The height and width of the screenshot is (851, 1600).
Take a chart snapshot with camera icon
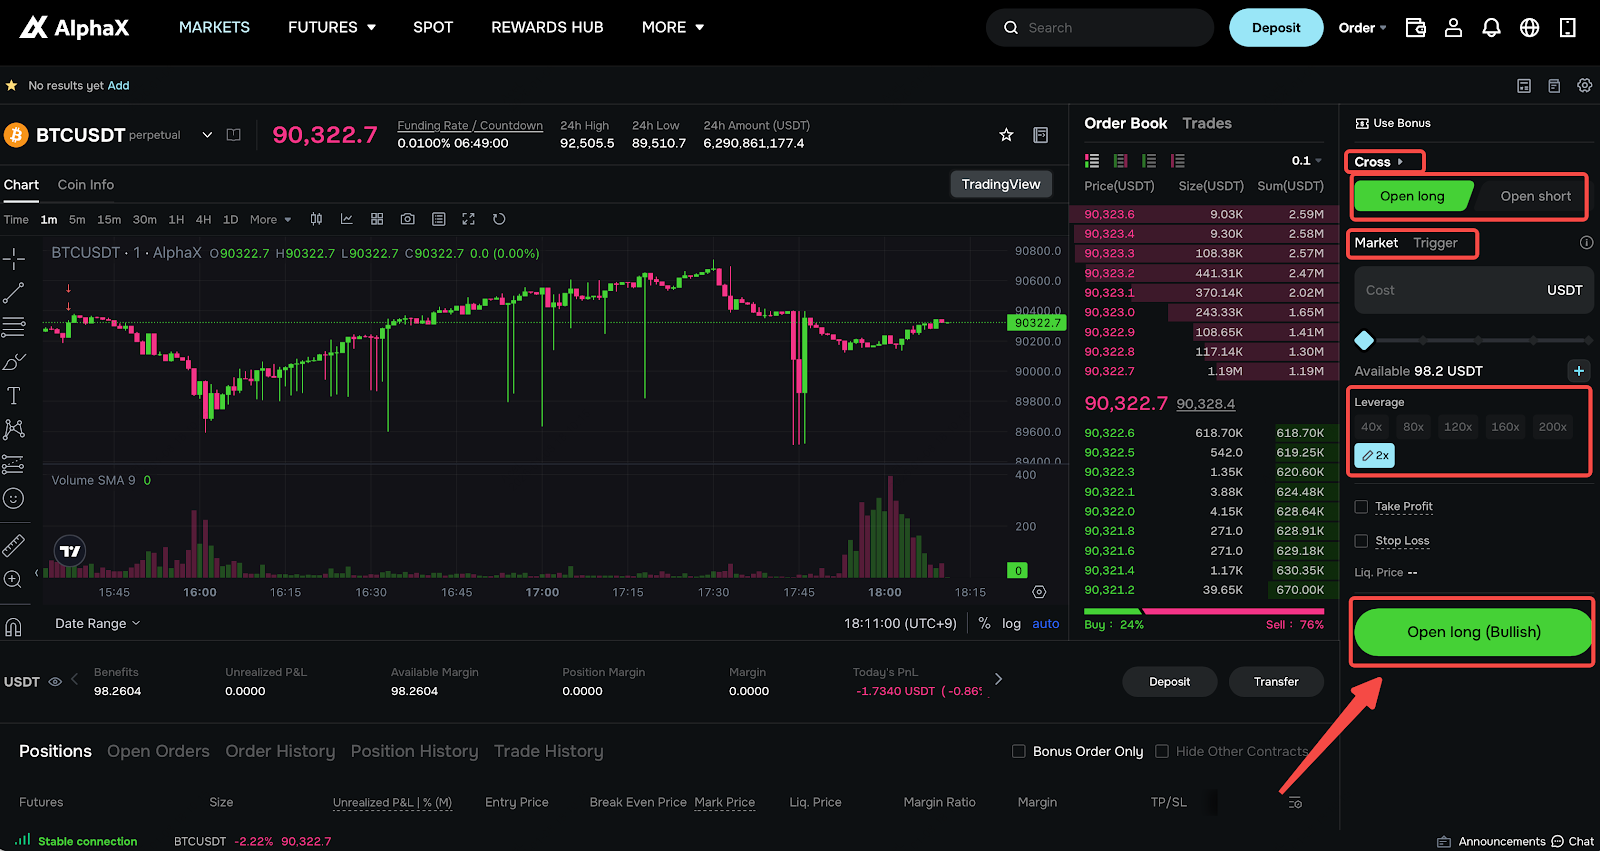407,219
